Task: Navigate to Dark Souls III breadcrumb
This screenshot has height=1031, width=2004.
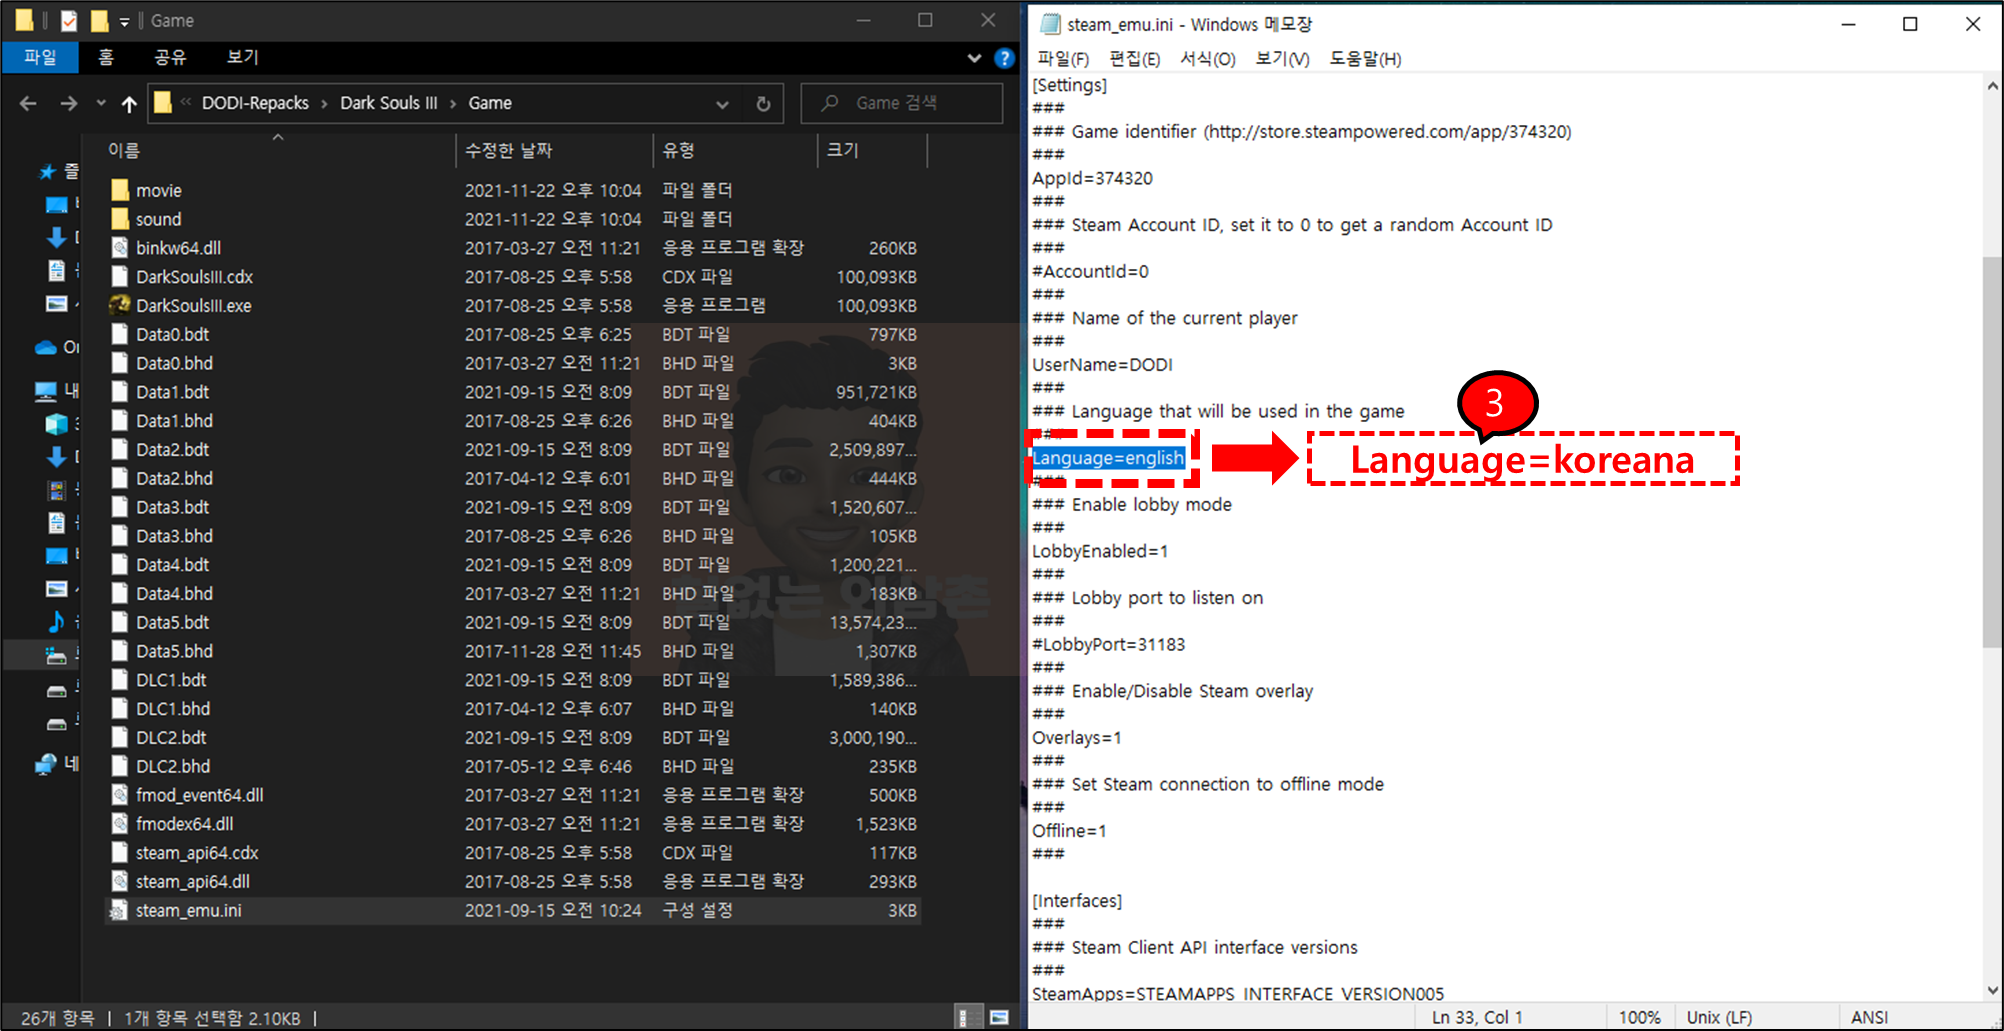Action: click(389, 103)
